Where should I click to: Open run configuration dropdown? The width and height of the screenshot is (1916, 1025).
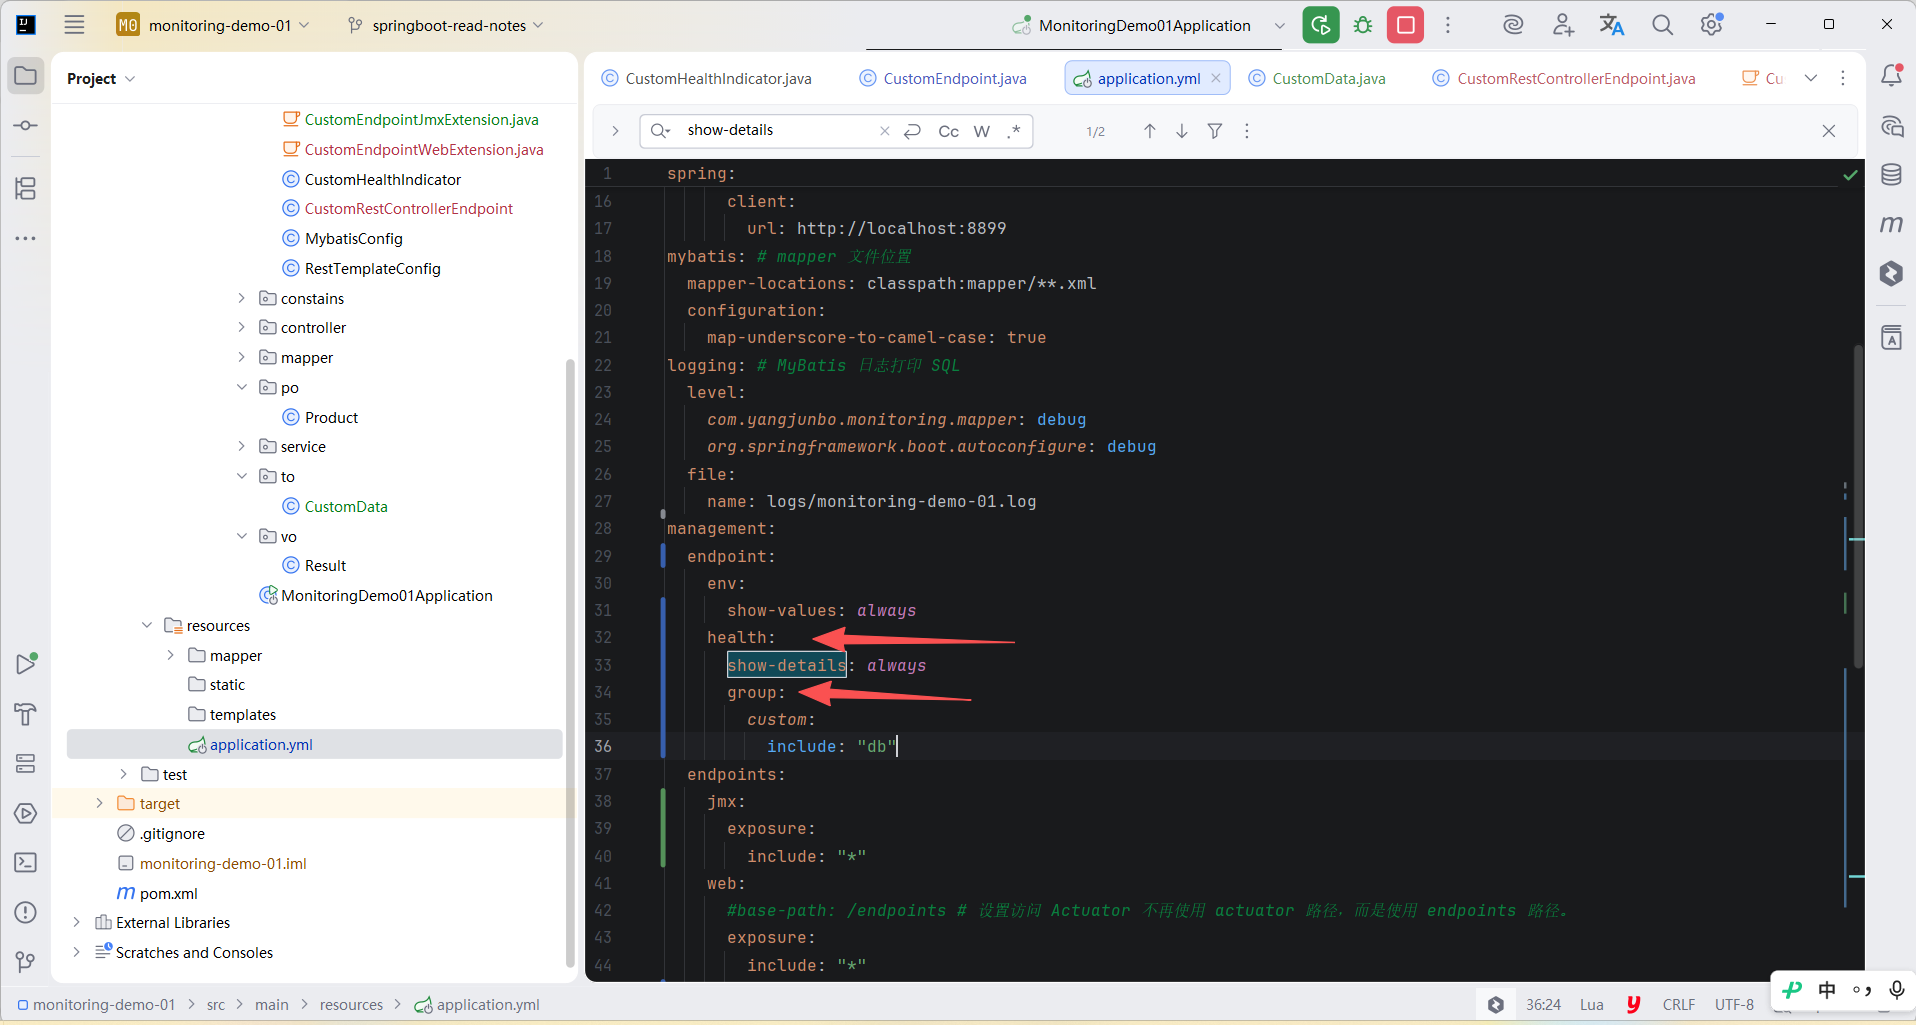click(x=1279, y=25)
